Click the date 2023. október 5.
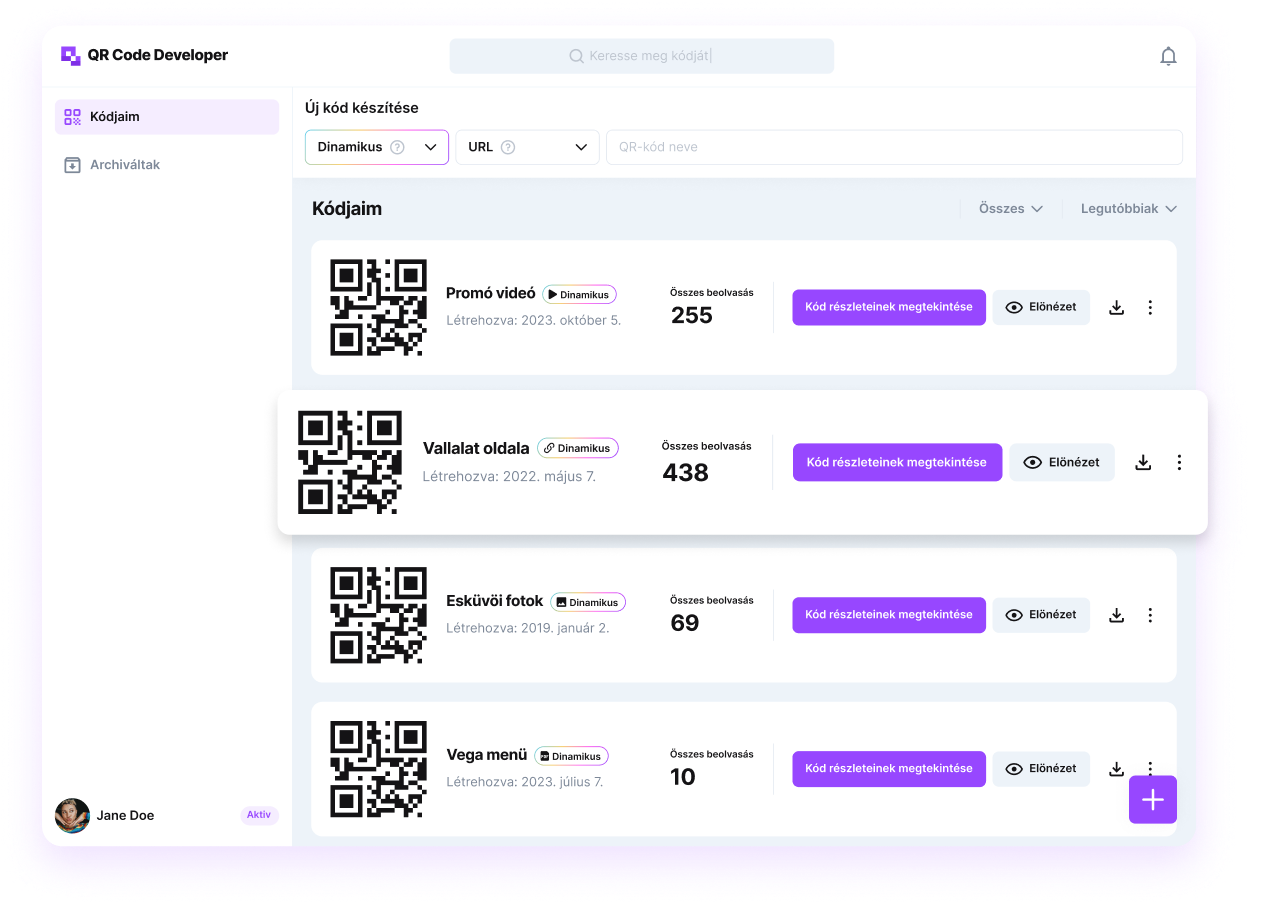 click(571, 321)
